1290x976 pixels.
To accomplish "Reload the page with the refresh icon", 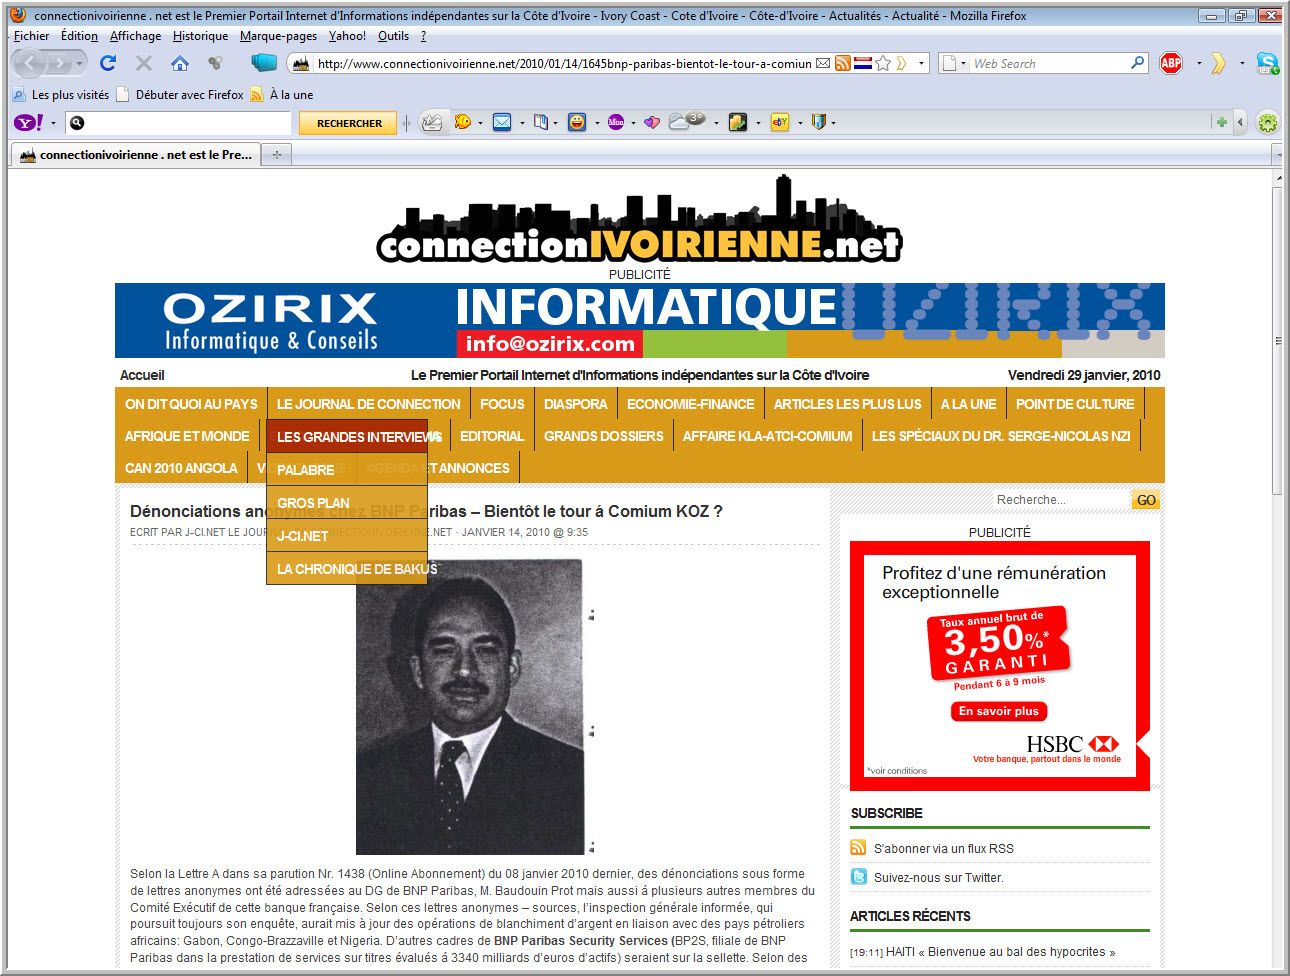I will click(108, 63).
